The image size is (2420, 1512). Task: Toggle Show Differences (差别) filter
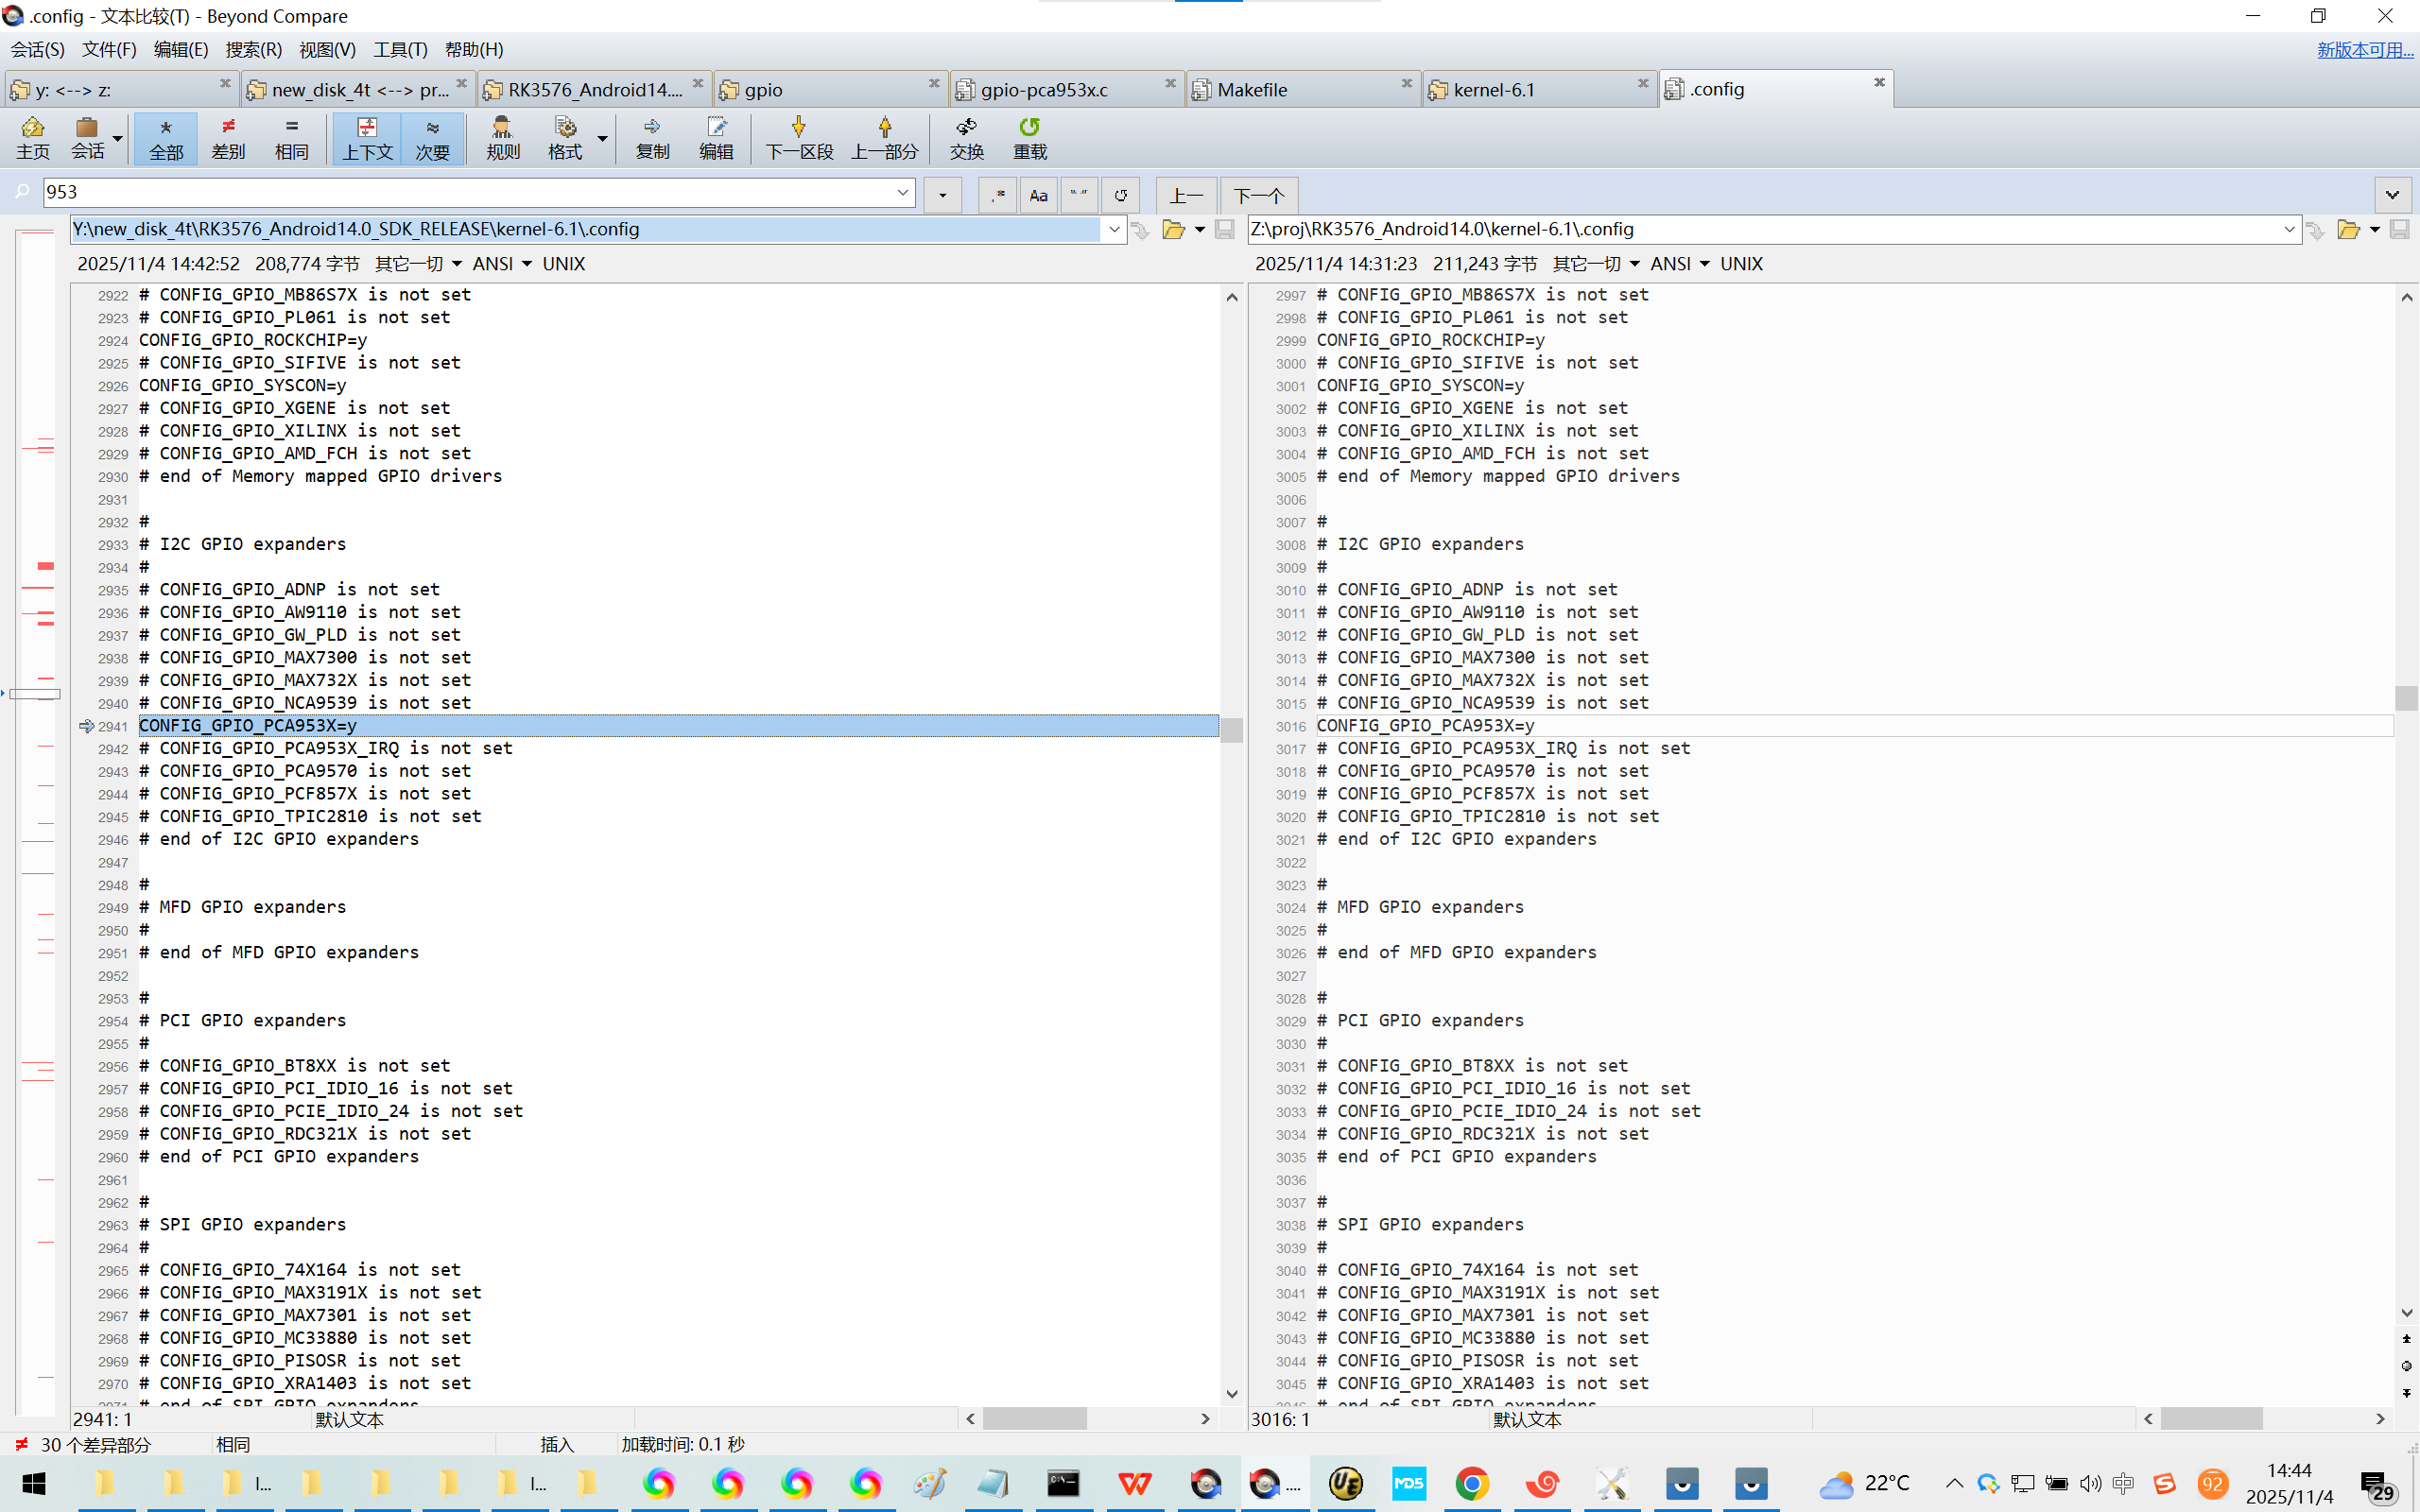[x=228, y=137]
